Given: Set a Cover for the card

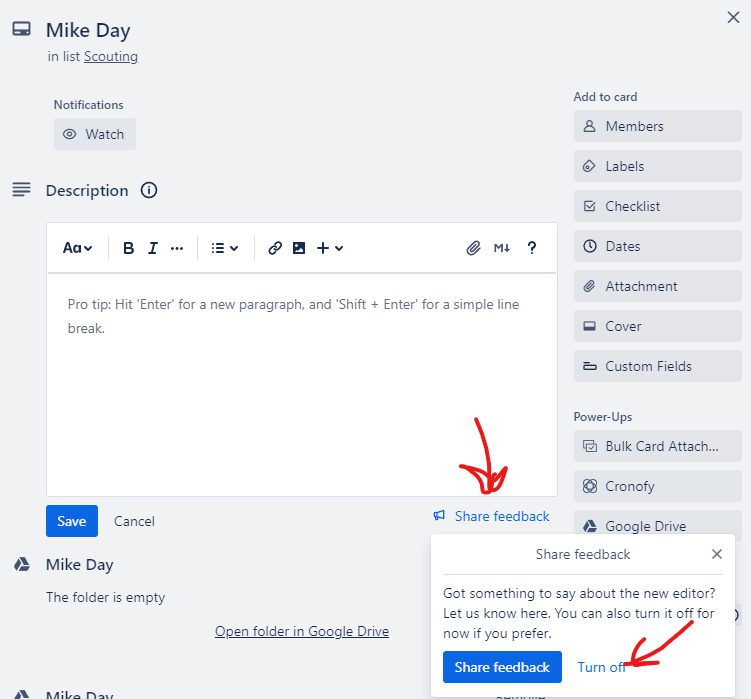Looking at the screenshot, I should click(658, 326).
